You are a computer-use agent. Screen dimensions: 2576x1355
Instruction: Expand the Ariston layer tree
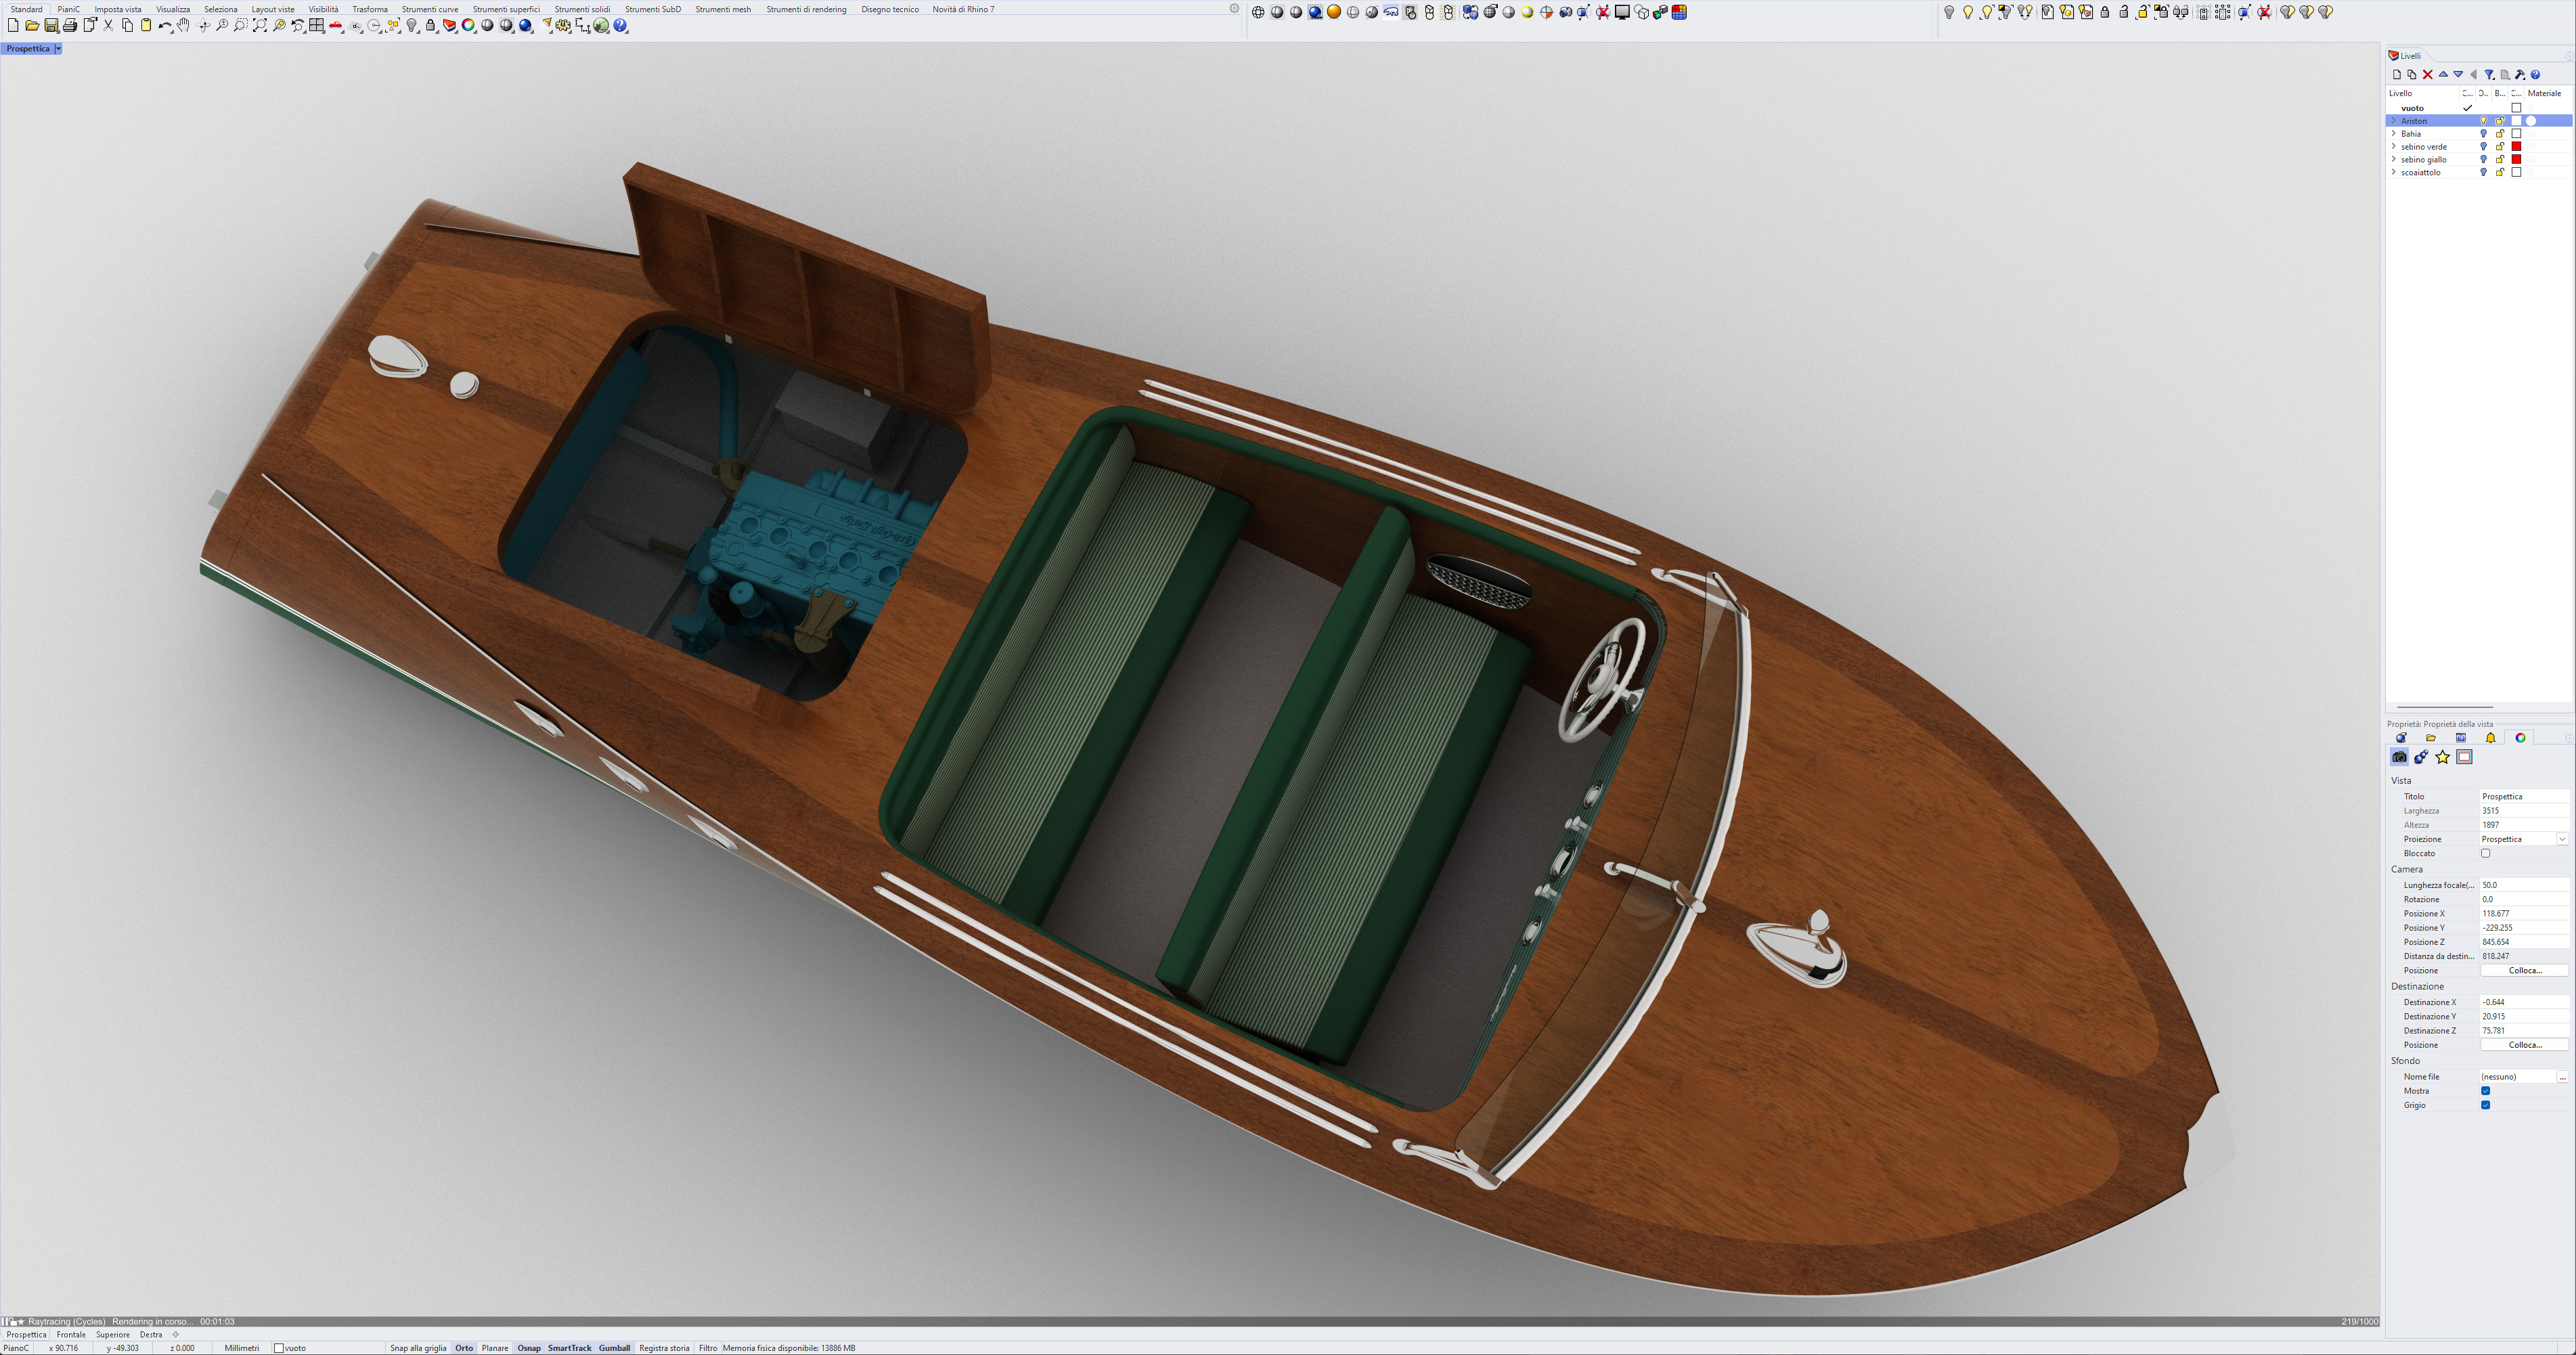point(2393,121)
